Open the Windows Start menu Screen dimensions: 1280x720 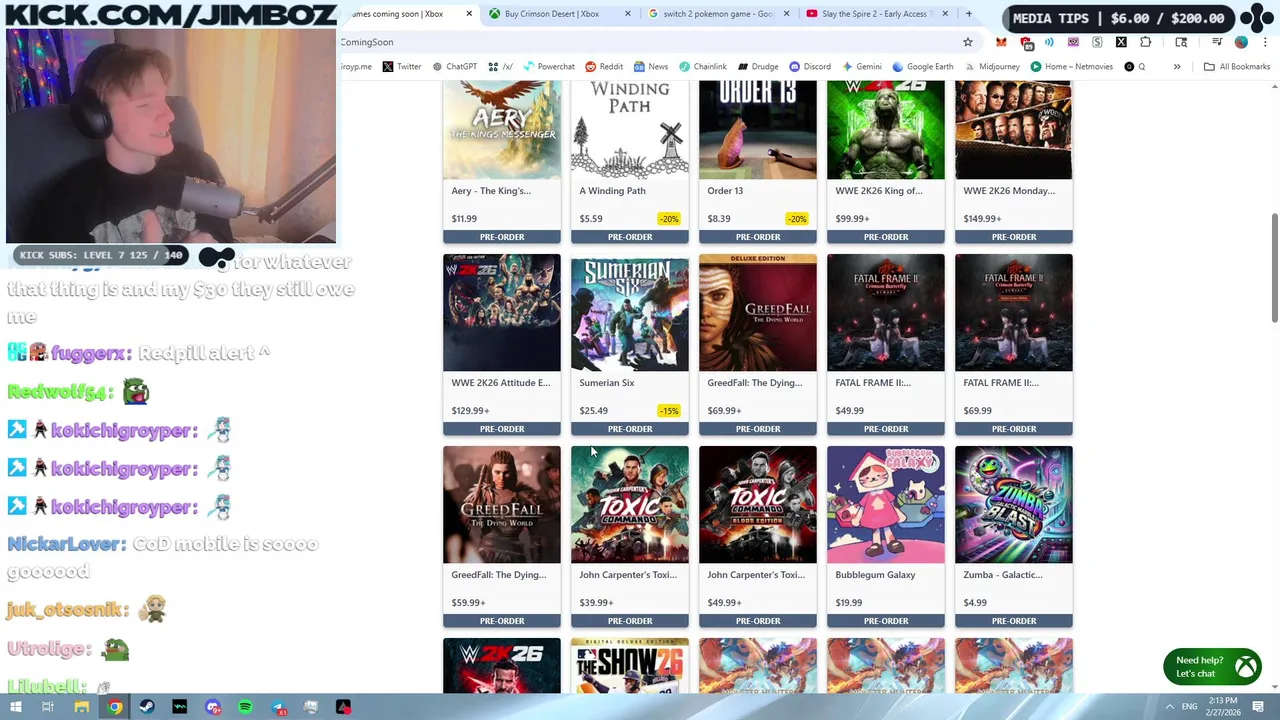(x=14, y=707)
